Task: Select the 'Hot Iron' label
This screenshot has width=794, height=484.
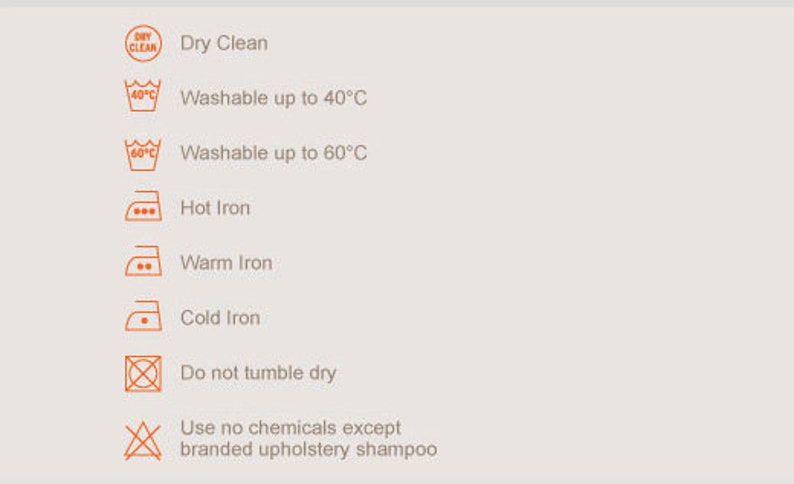Action: 215,208
